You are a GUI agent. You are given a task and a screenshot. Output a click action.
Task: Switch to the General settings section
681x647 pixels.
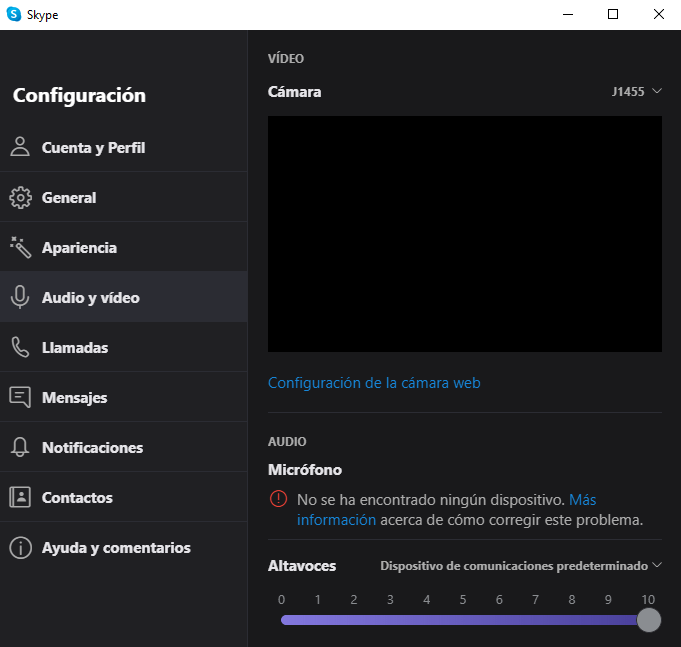[124, 197]
